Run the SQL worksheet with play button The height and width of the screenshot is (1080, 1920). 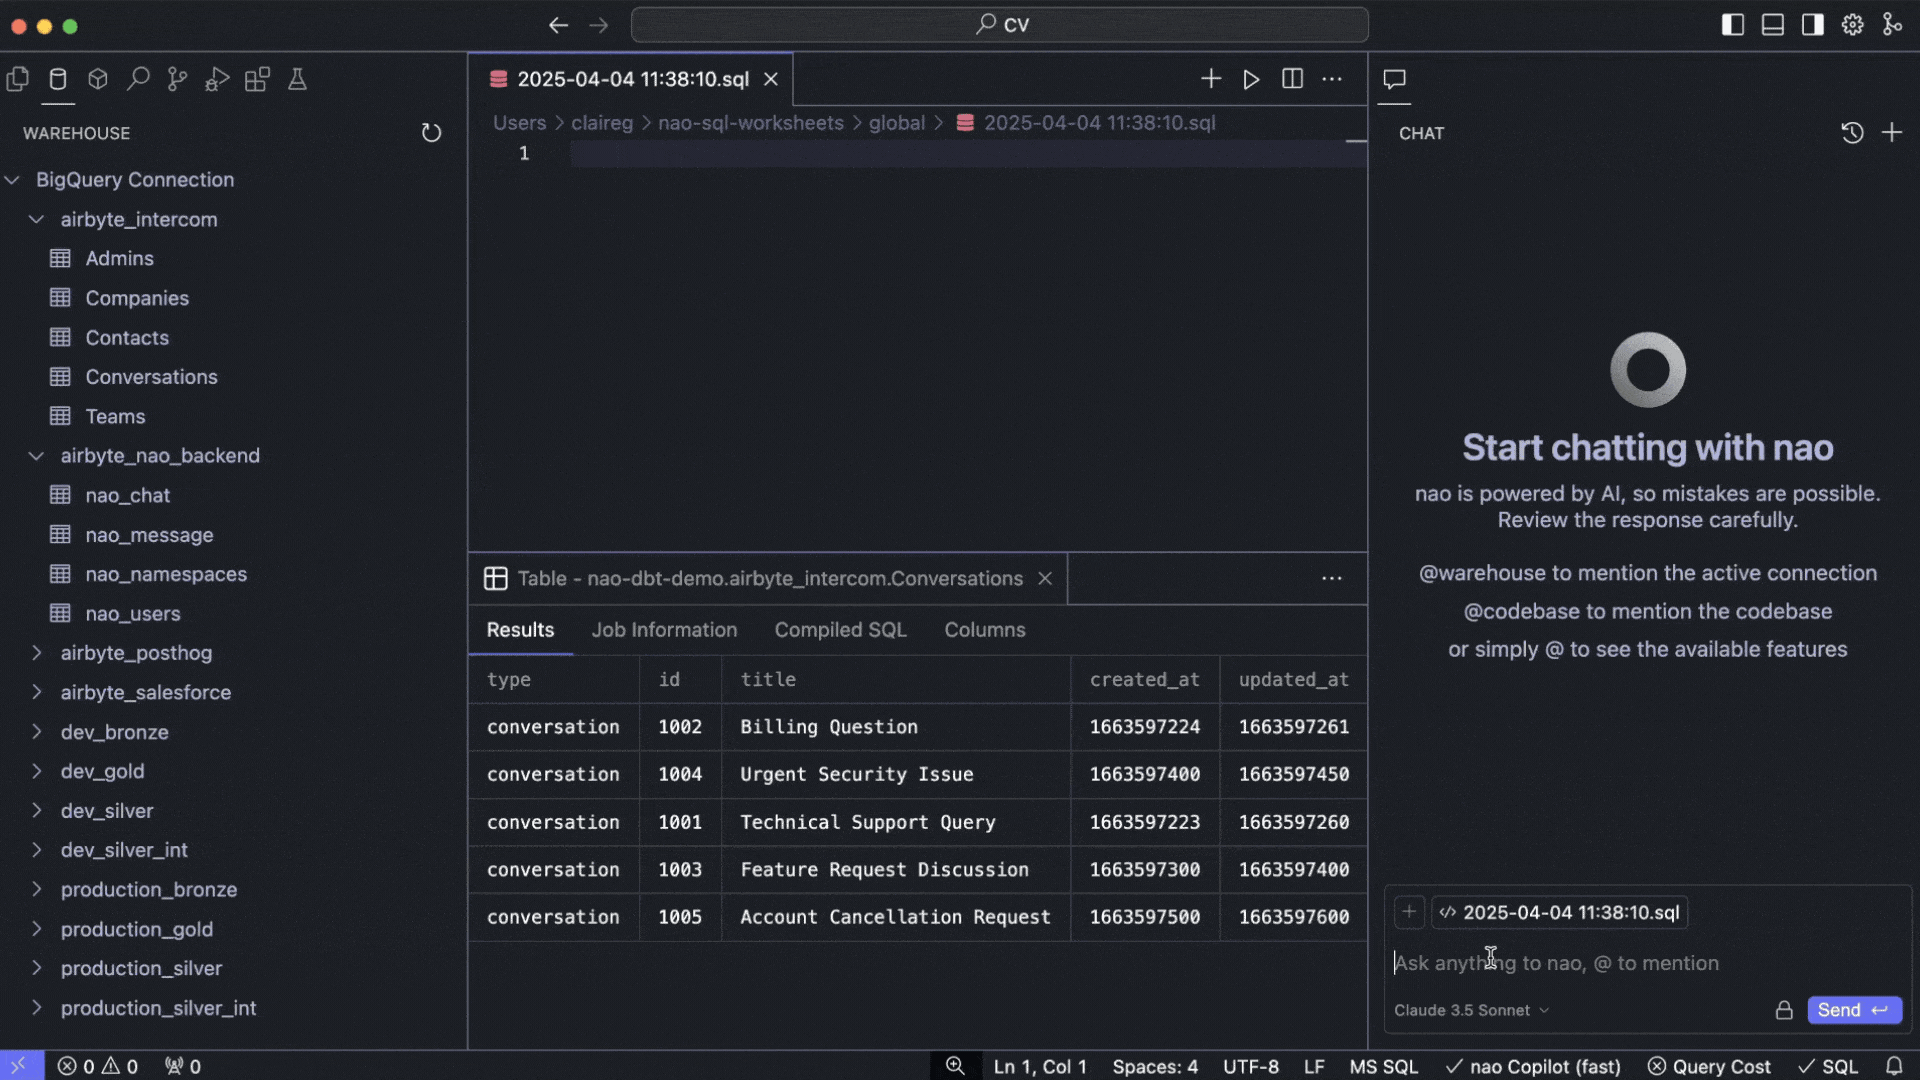coord(1251,79)
